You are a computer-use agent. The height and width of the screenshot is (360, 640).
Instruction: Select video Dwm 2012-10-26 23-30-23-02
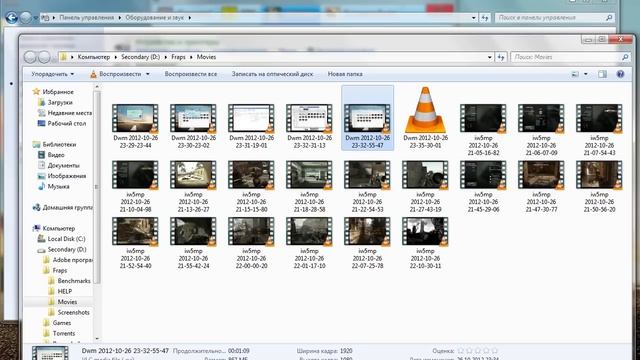click(x=193, y=125)
